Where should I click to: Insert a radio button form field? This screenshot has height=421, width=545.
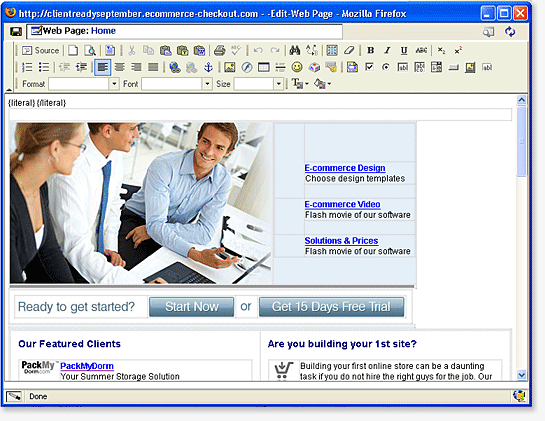pos(386,67)
